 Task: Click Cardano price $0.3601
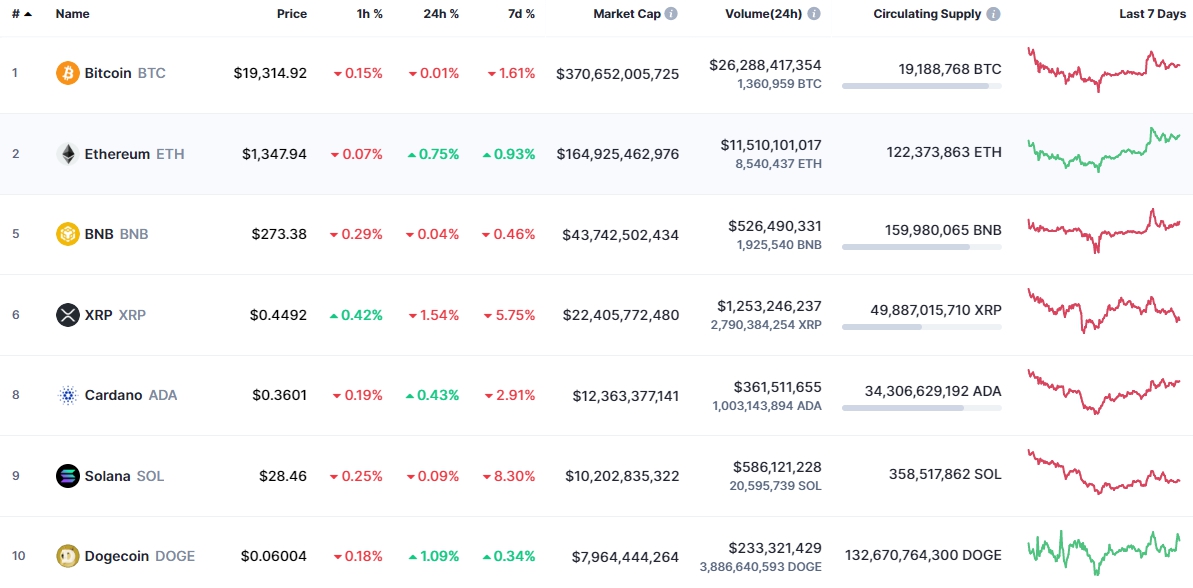pyautogui.click(x=279, y=396)
